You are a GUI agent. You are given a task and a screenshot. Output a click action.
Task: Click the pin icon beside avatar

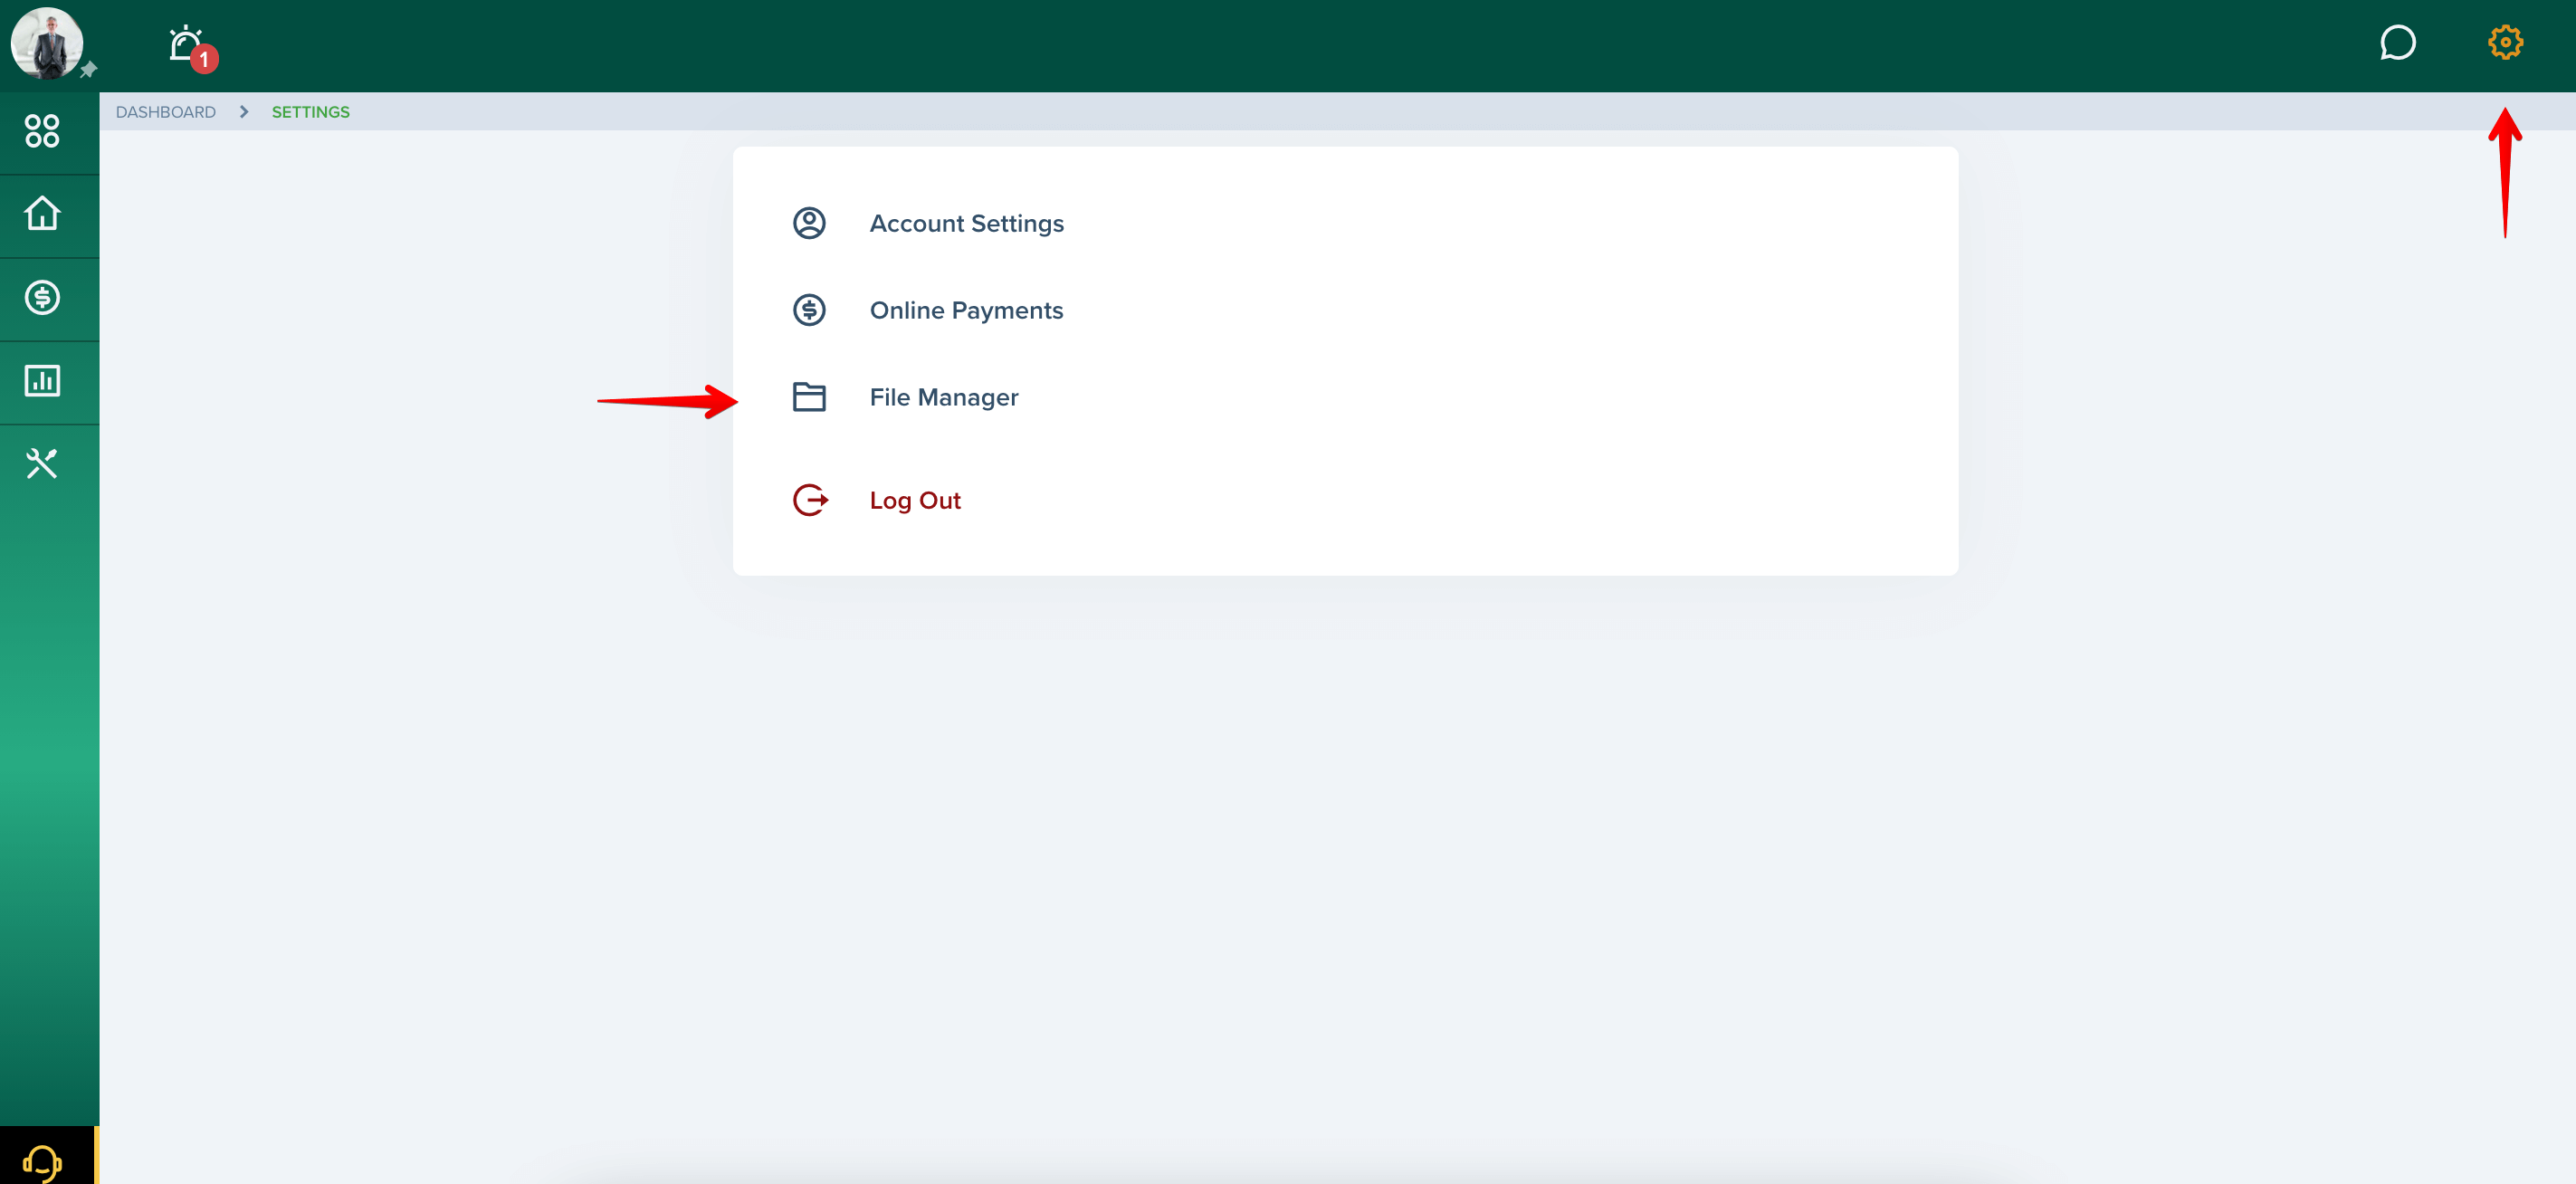[x=89, y=69]
